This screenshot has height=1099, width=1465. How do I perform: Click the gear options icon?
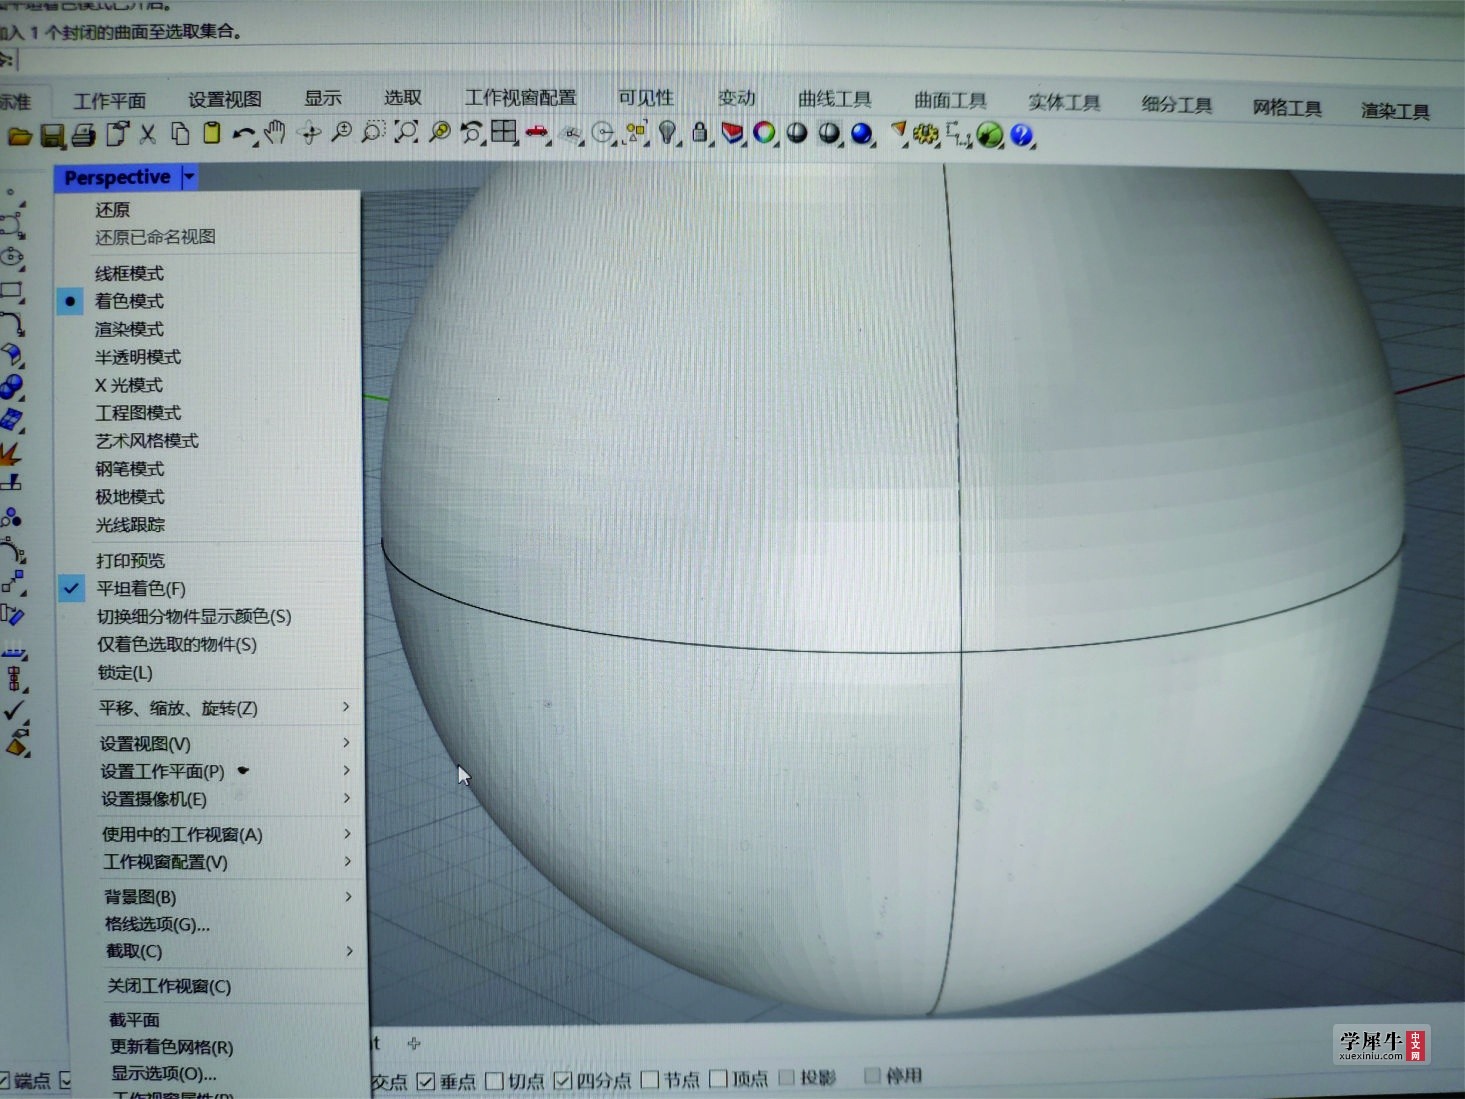pos(925,133)
